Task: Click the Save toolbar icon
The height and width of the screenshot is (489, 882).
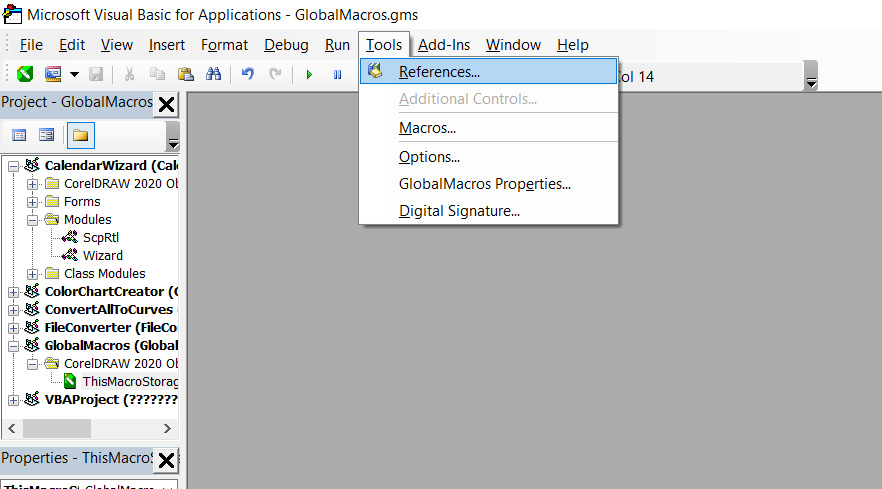Action: (96, 74)
